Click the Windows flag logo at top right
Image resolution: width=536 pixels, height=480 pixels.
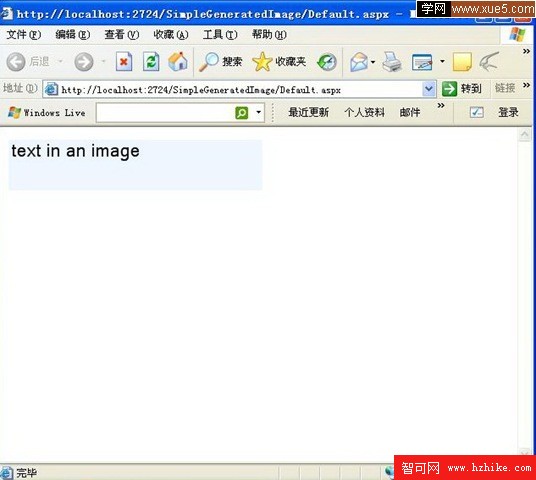tap(517, 35)
